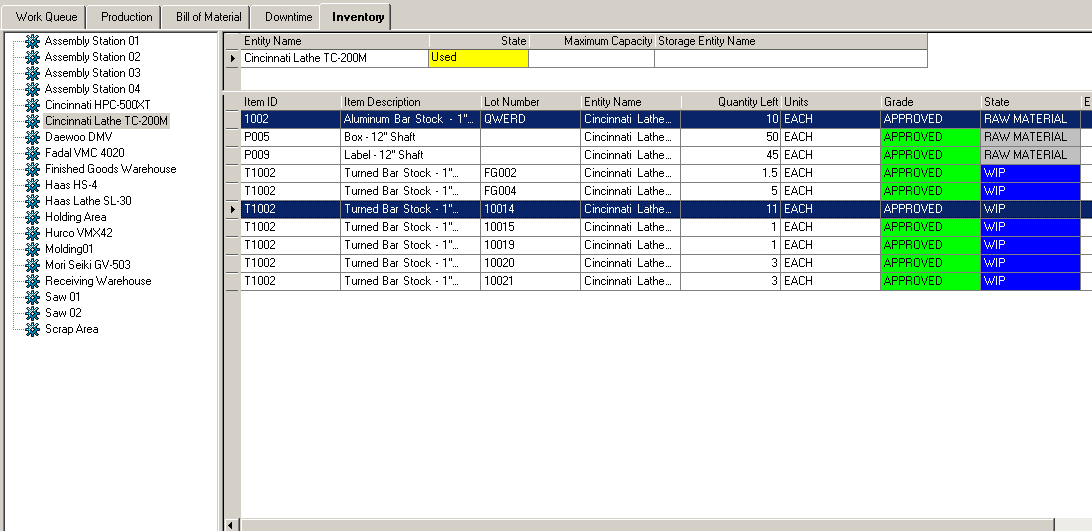Image resolution: width=1092 pixels, height=531 pixels.
Task: Click the gear icon beside Daewoo DMV
Action: tap(32, 137)
